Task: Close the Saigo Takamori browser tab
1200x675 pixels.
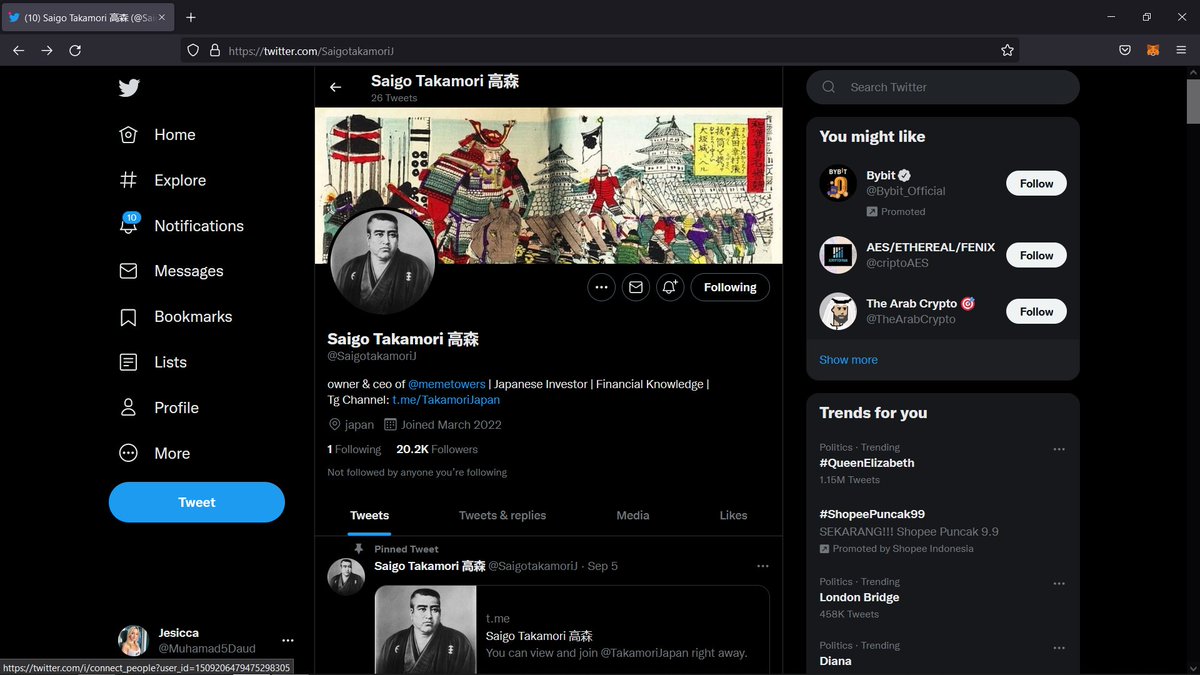Action: tap(163, 17)
